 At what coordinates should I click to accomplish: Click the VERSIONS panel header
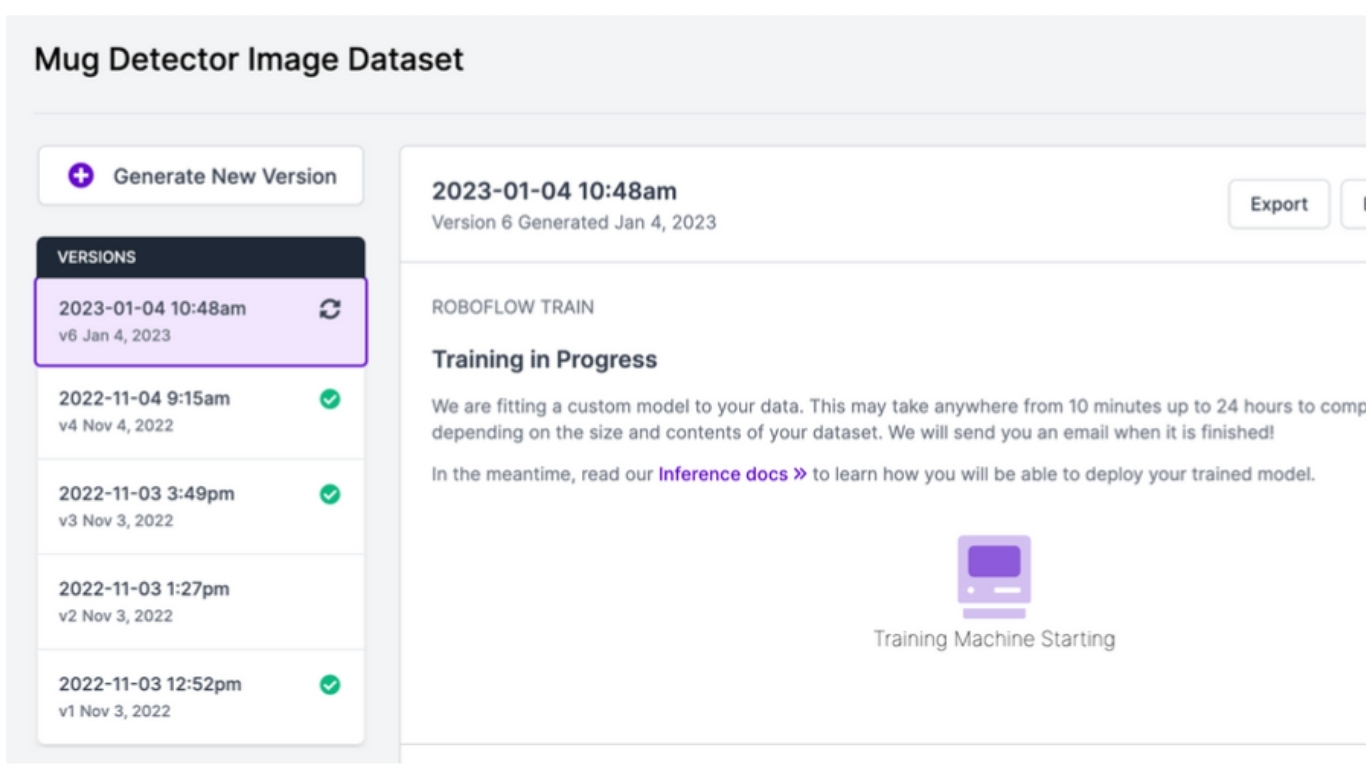200,257
